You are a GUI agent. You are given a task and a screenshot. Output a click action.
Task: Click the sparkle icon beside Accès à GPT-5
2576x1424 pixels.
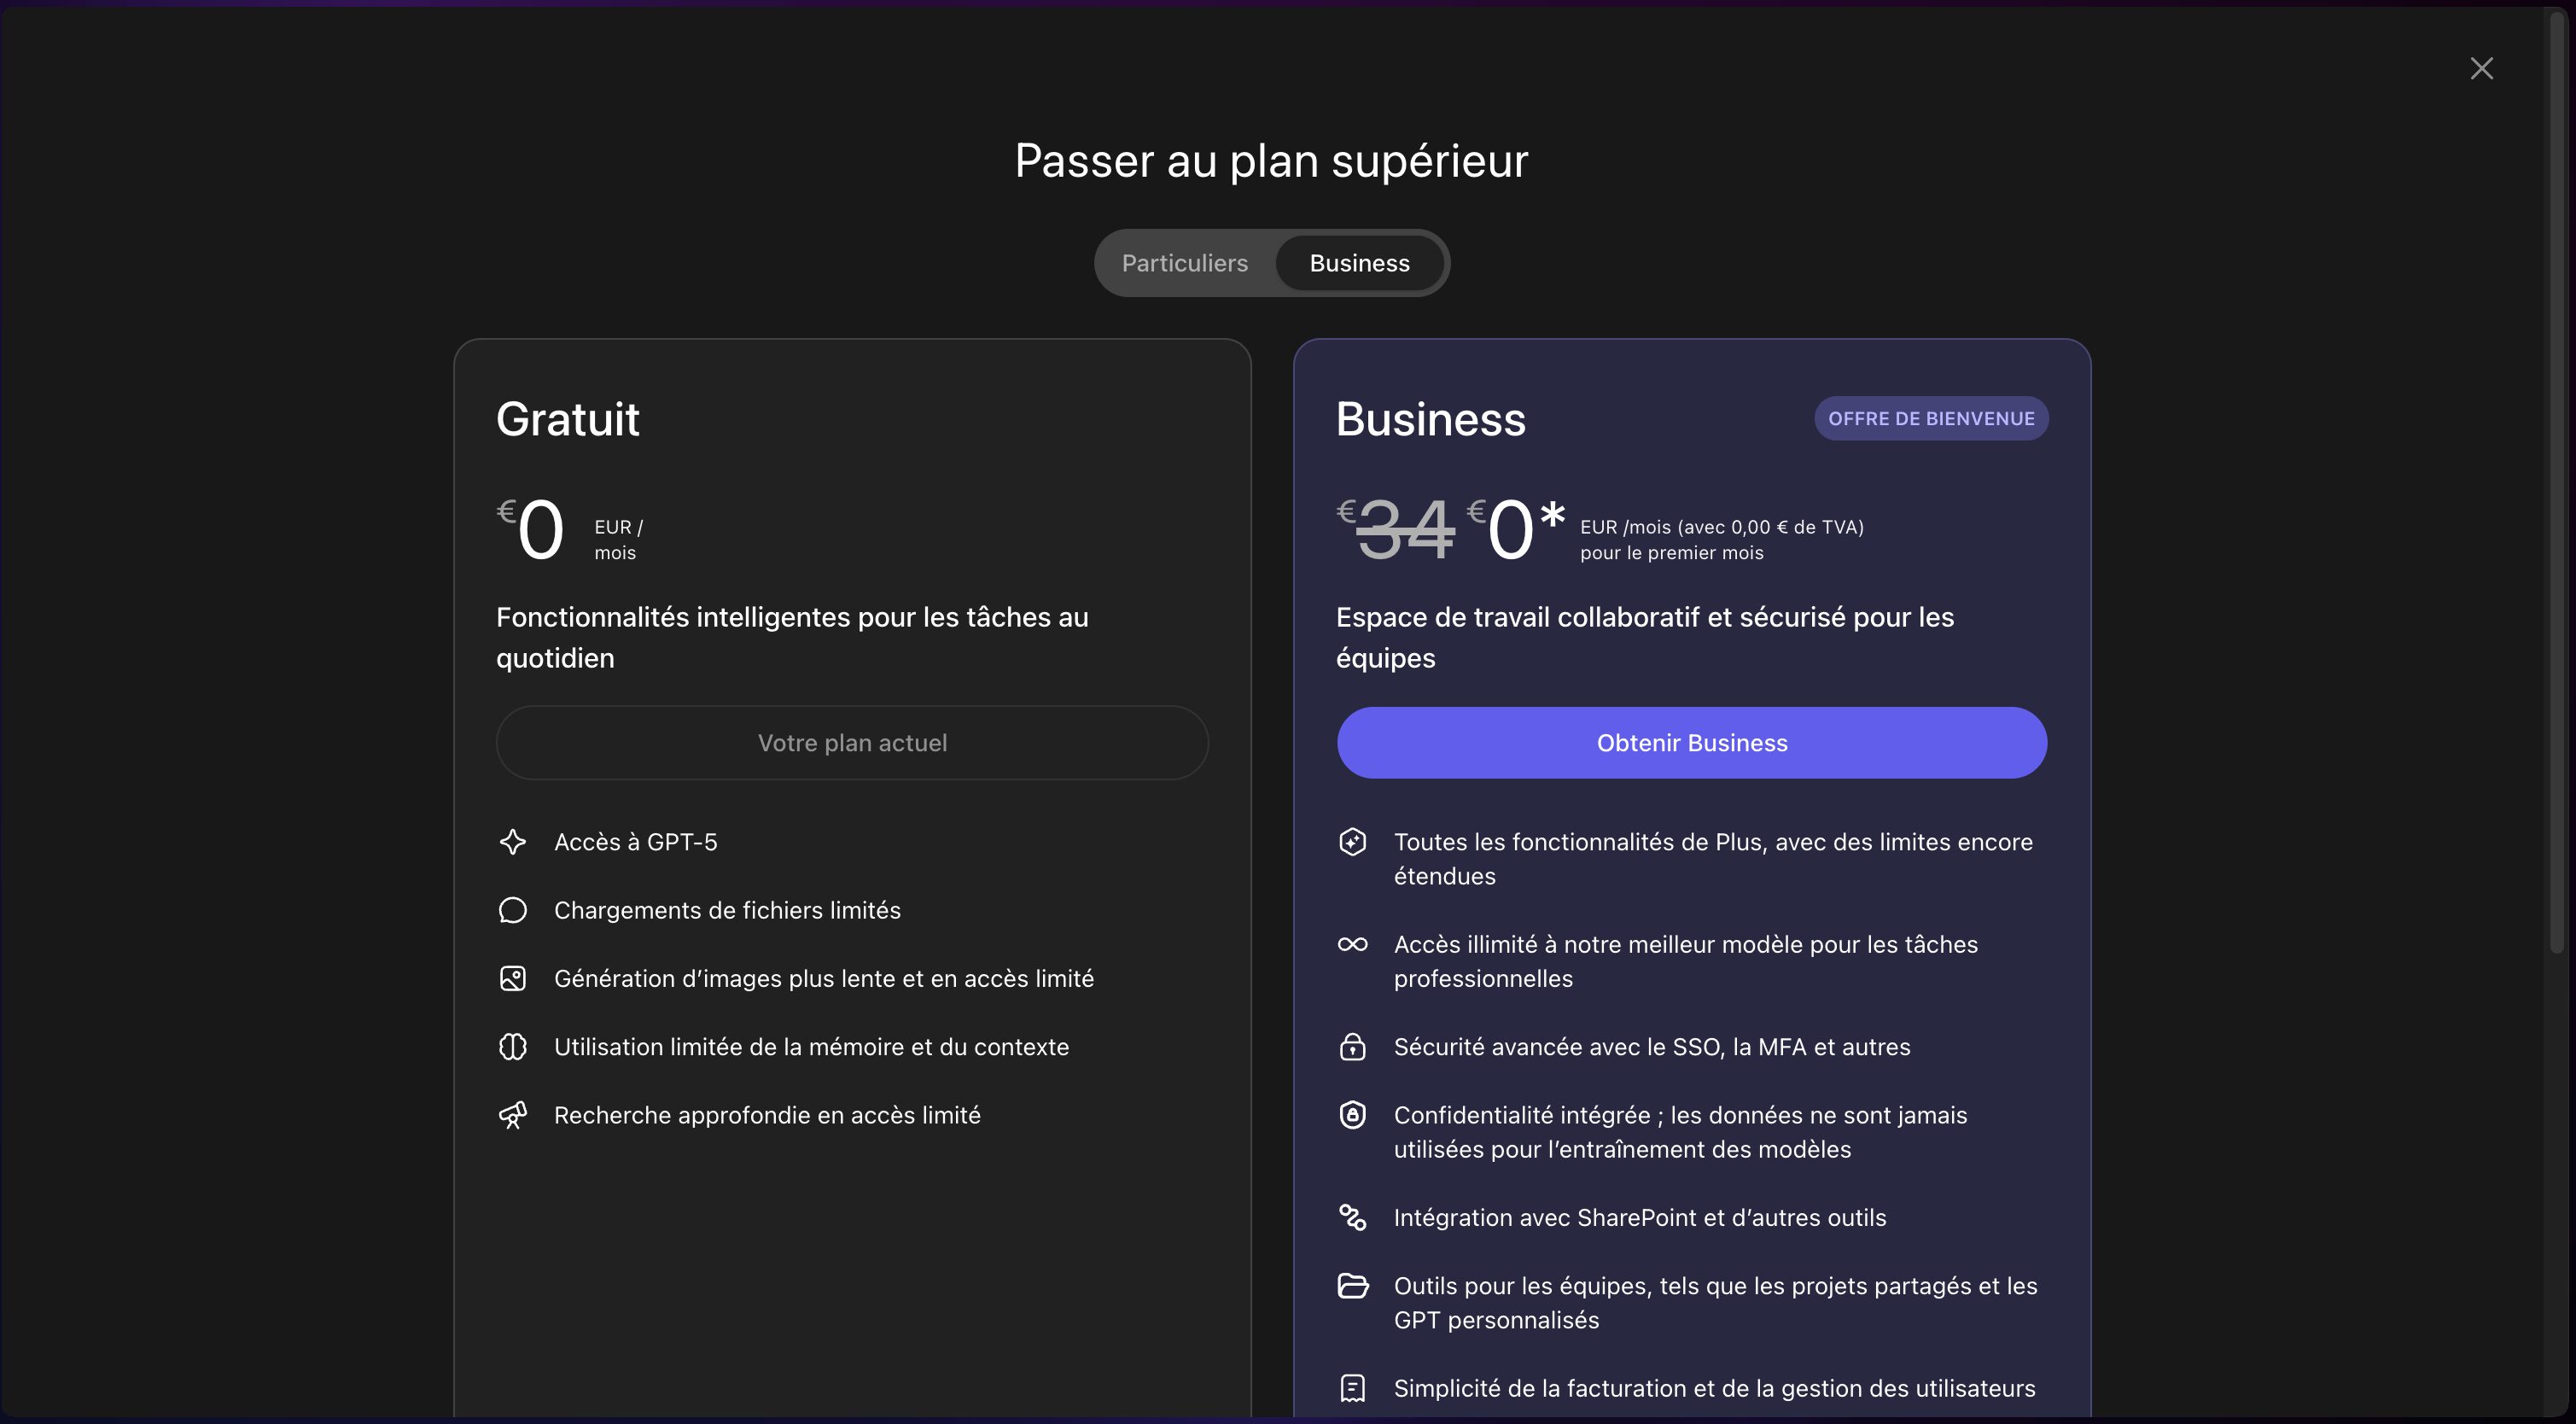[513, 842]
